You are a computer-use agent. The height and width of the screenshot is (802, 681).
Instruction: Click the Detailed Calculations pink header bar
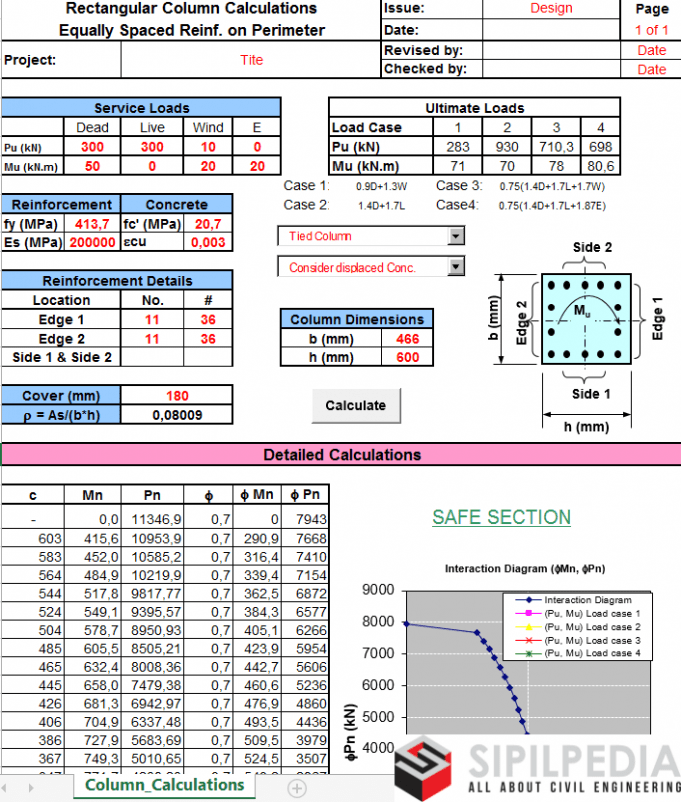[340, 455]
